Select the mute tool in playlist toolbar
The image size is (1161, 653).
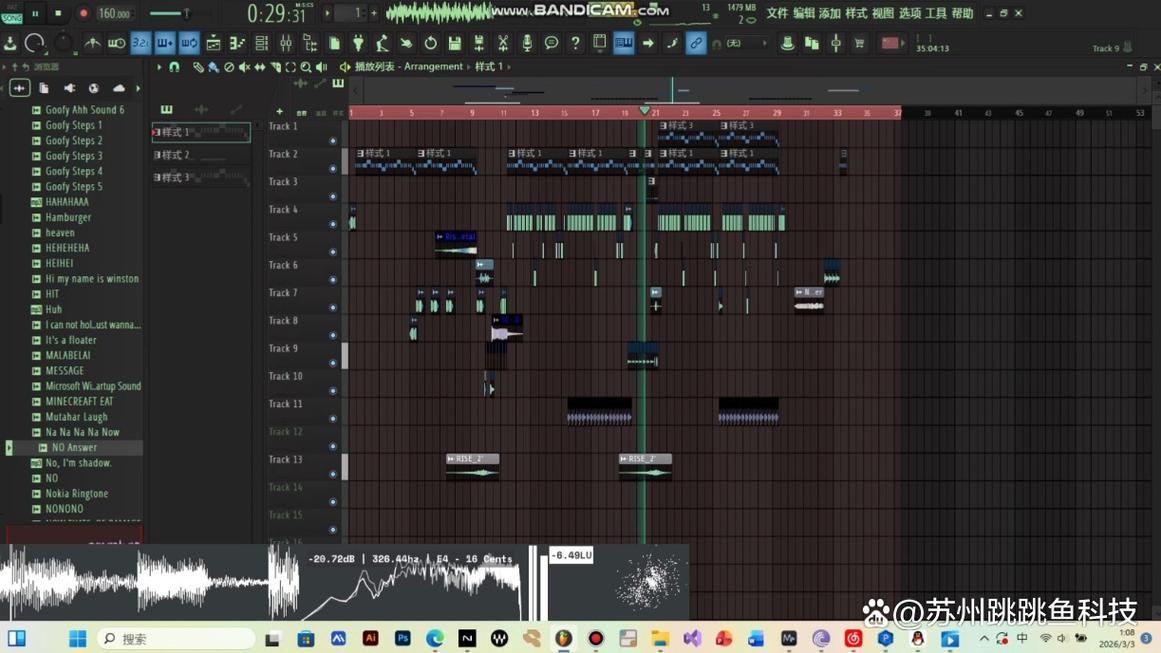click(244, 67)
